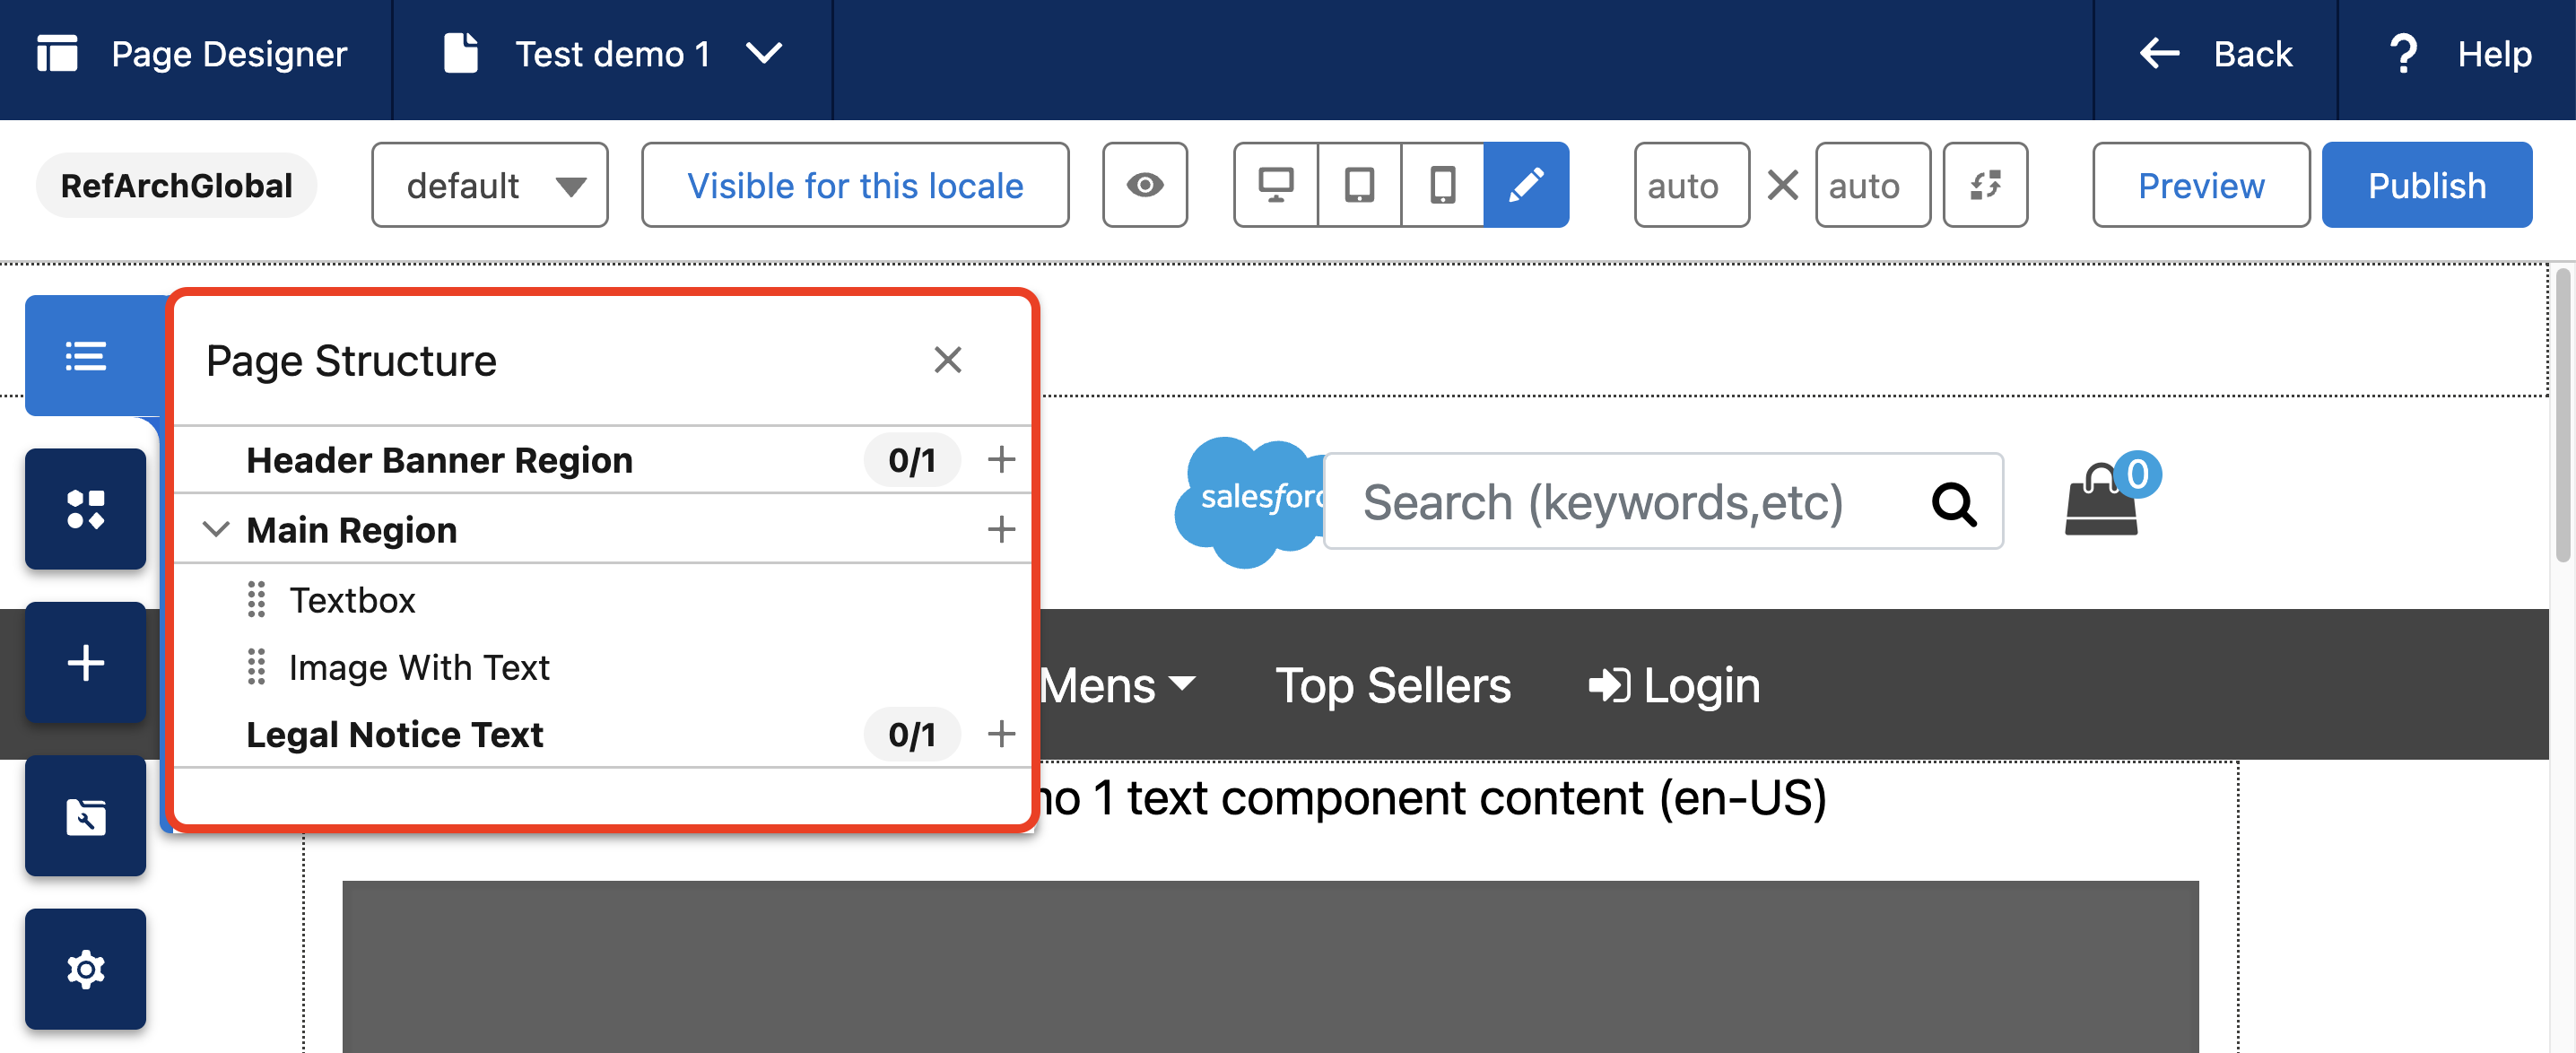Viewport: 2576px width, 1053px height.
Task: Publish the page
Action: click(2427, 185)
